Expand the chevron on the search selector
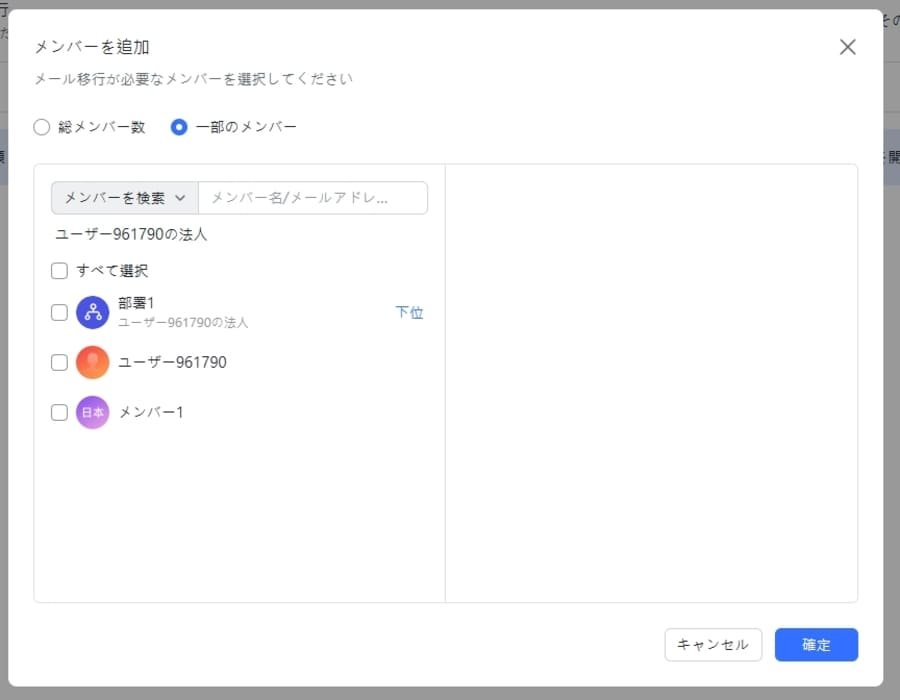Viewport: 900px width, 700px height. coord(181,197)
